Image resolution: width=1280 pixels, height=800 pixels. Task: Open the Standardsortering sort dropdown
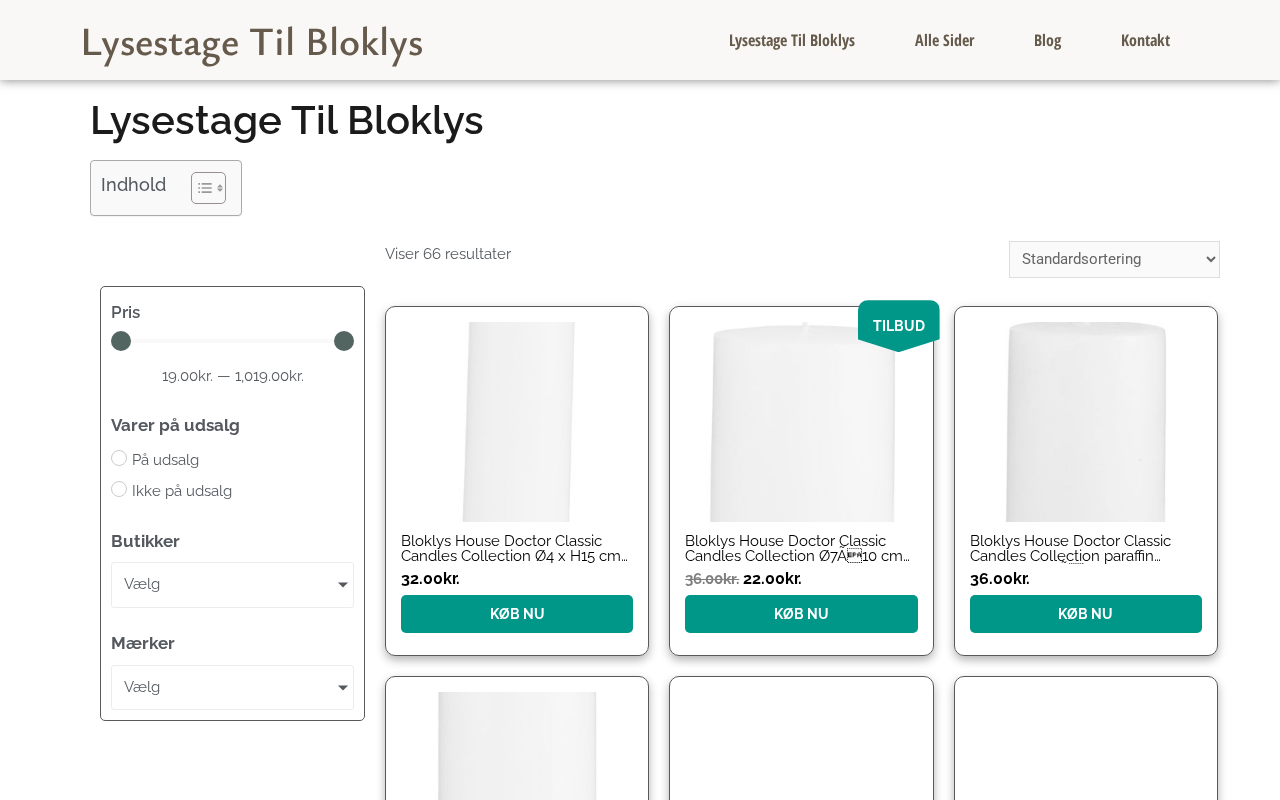click(1113, 259)
